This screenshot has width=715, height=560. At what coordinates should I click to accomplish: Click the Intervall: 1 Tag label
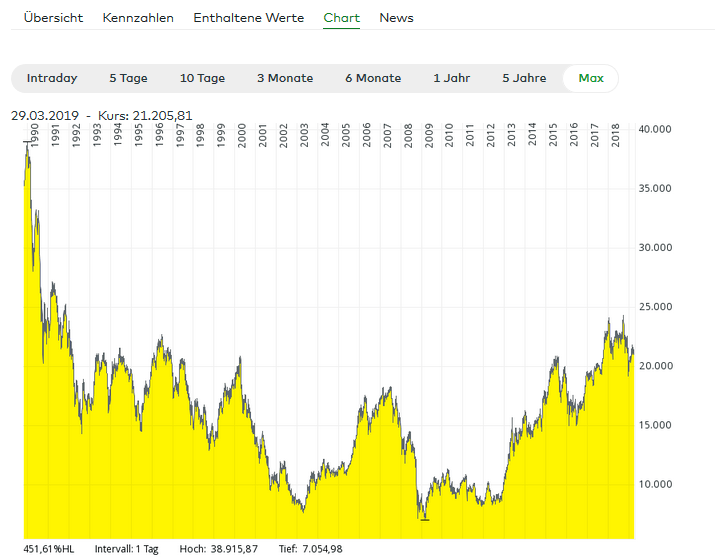point(126,549)
